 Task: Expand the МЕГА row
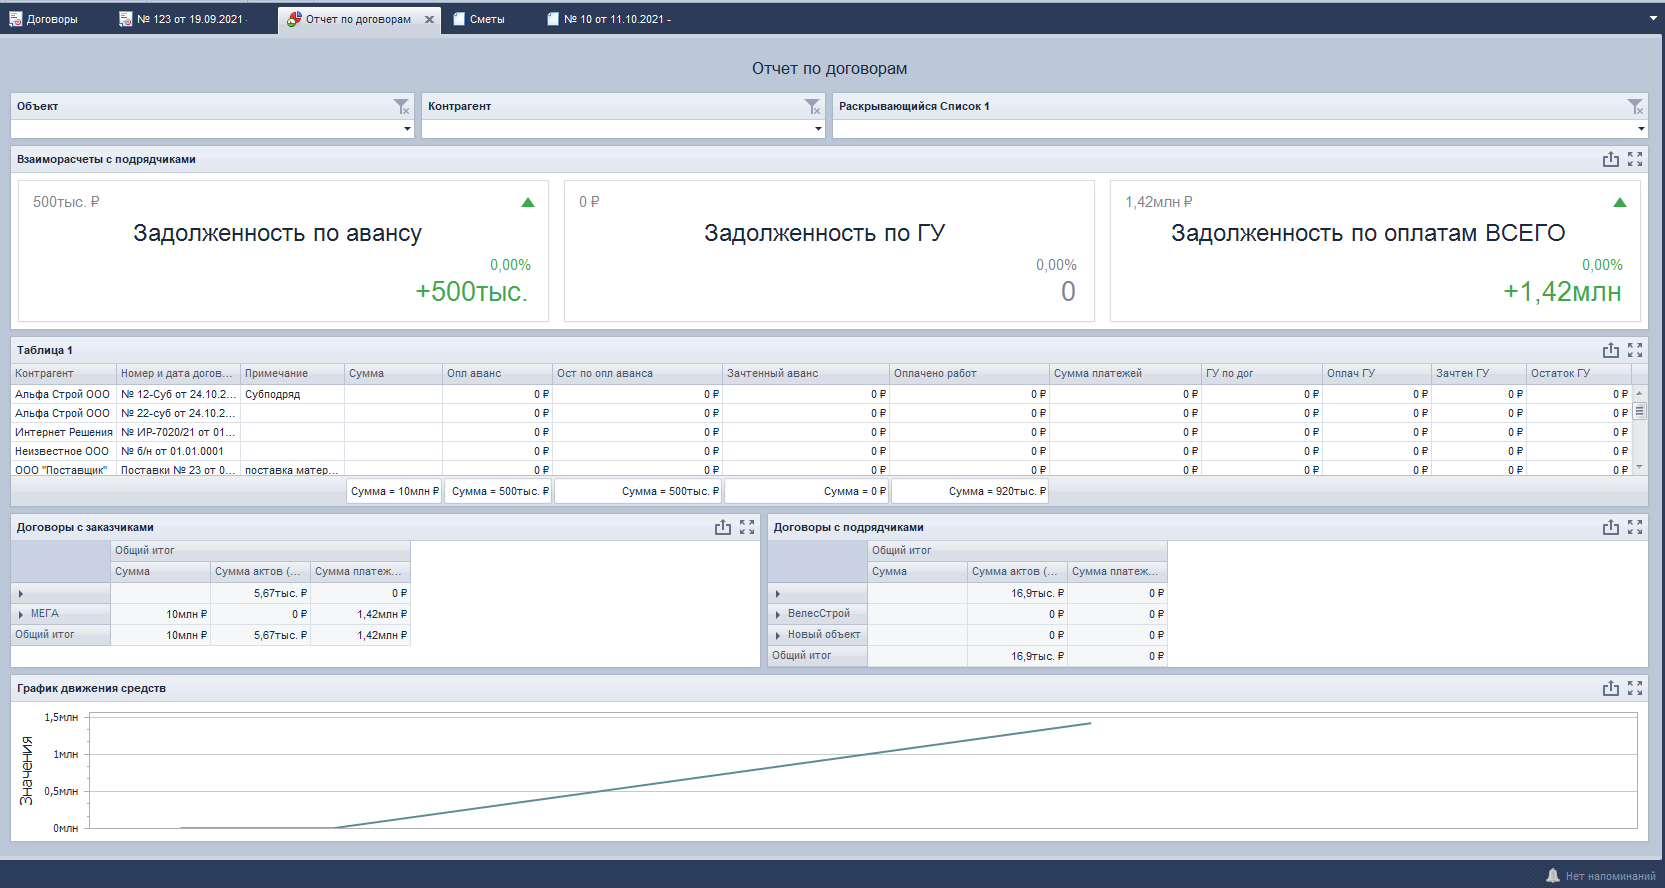coord(21,614)
